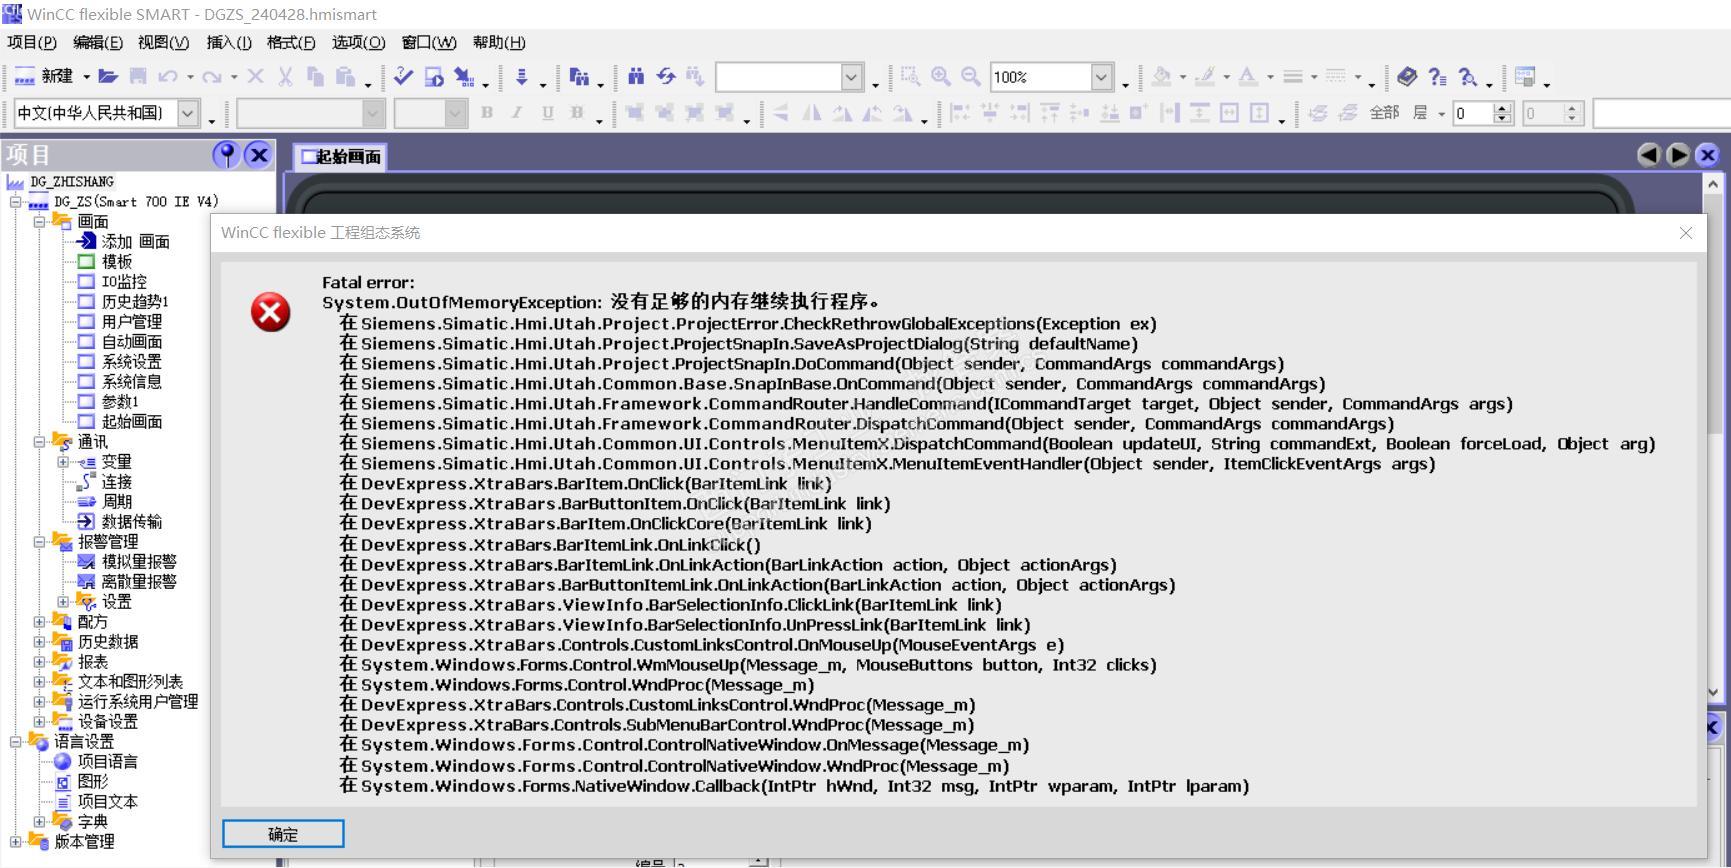1731x868 pixels.
Task: Open an existing project via folder icon
Action: [x=108, y=77]
